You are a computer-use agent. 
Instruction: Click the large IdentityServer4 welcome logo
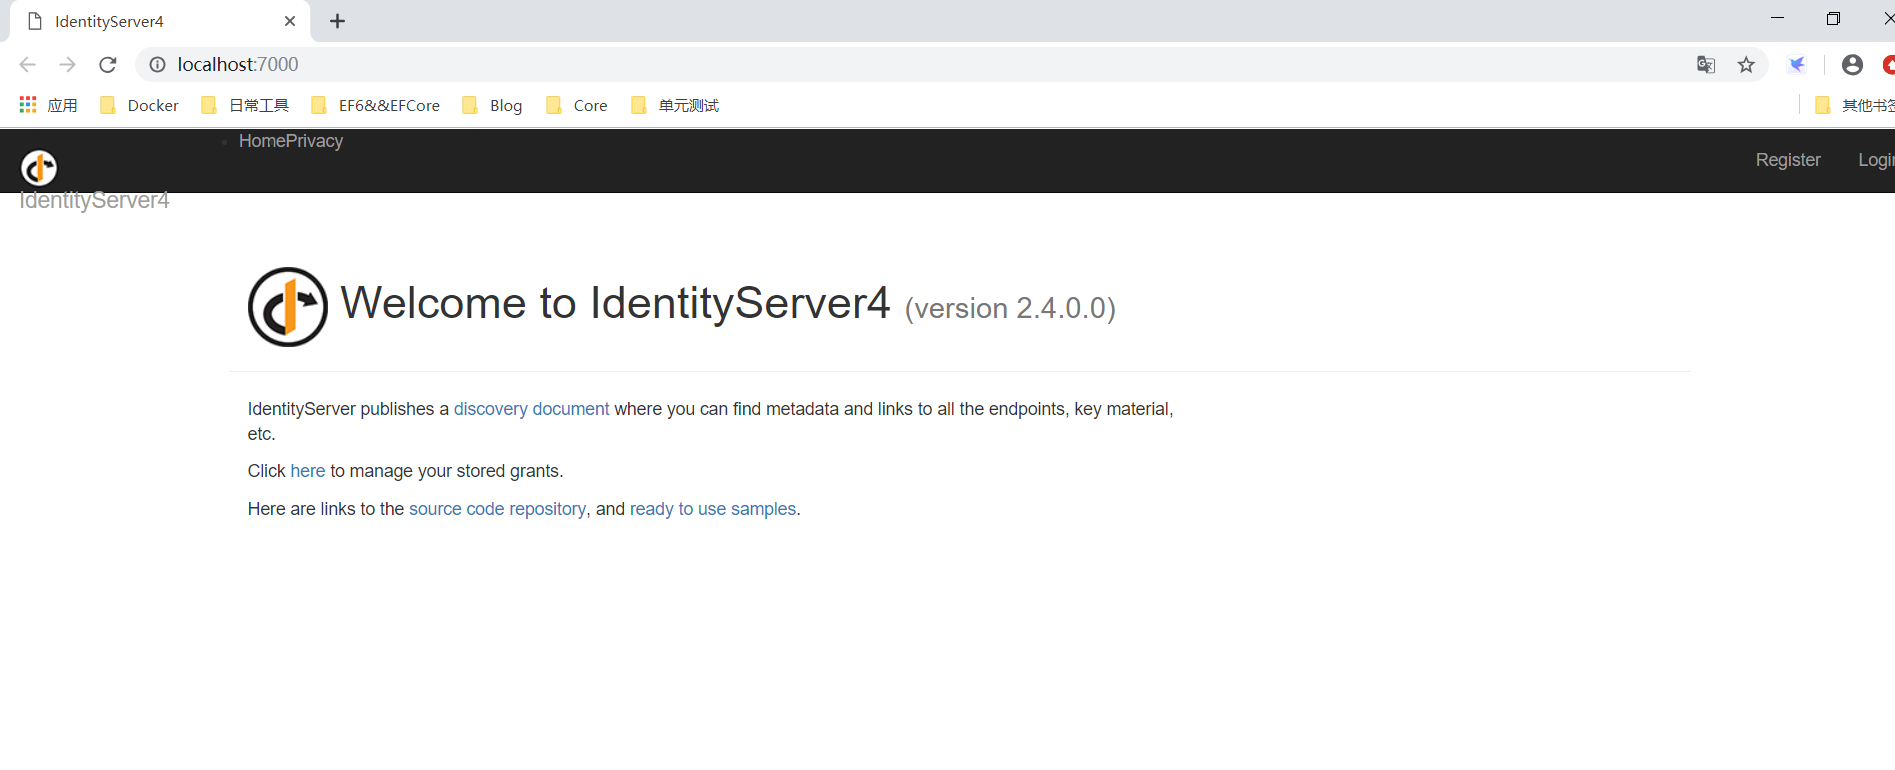pyautogui.click(x=288, y=307)
